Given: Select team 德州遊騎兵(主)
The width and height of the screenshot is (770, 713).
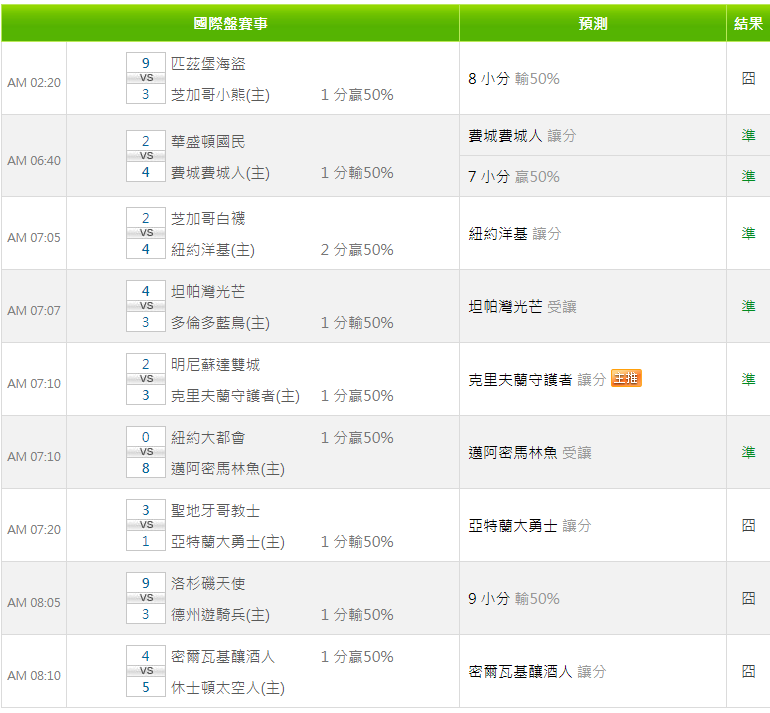Looking at the screenshot, I should (x=220, y=614).
